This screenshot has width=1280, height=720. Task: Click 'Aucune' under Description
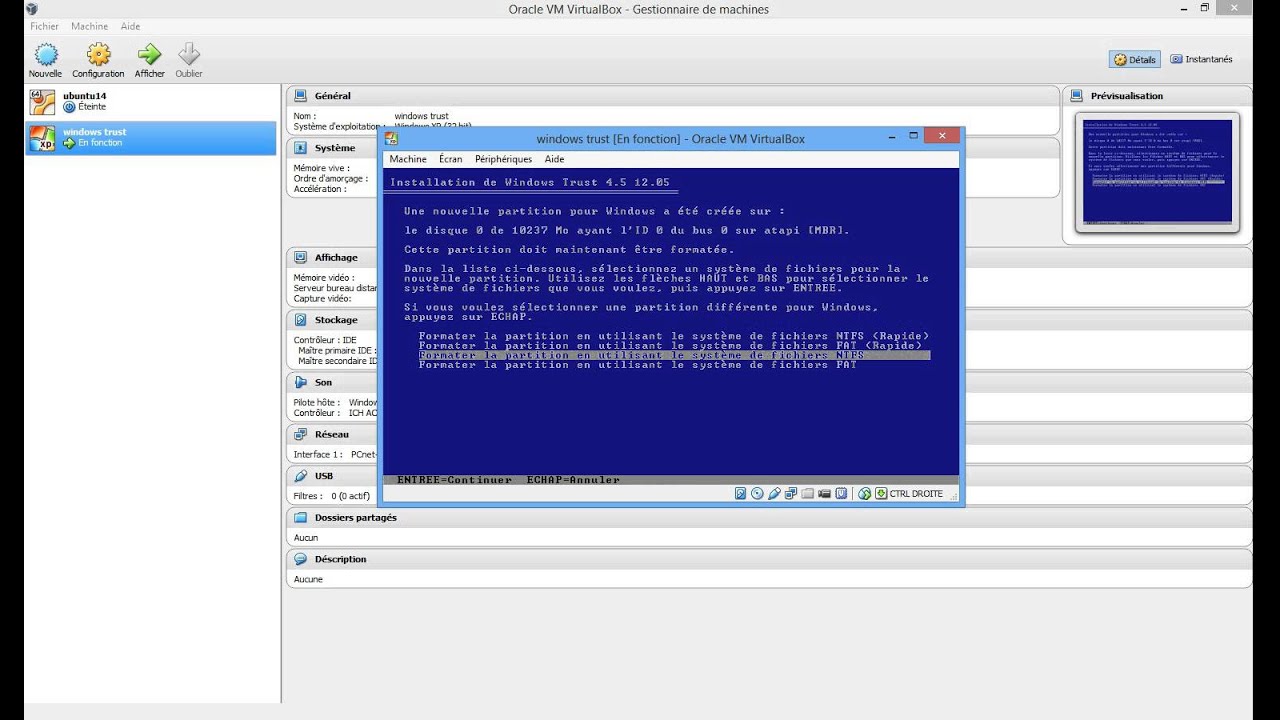click(x=308, y=579)
